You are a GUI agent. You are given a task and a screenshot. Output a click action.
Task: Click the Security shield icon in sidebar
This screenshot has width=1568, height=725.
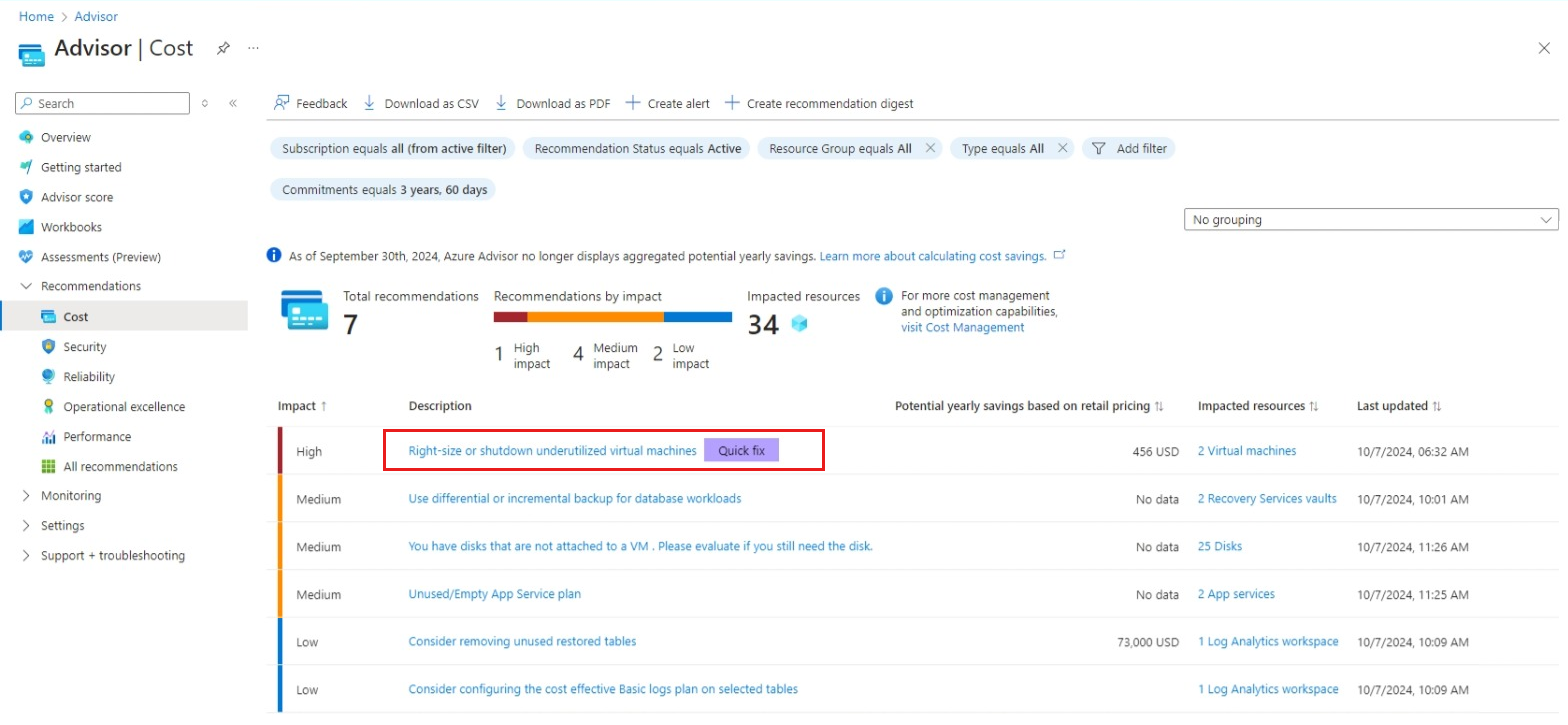pos(48,347)
